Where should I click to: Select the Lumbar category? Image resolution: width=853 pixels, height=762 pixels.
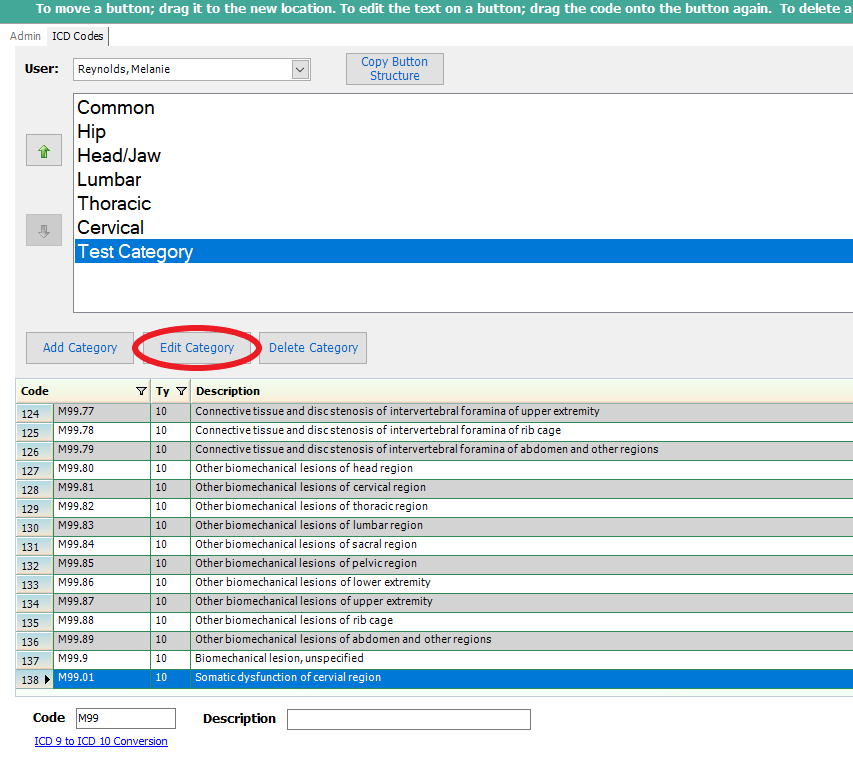(109, 180)
